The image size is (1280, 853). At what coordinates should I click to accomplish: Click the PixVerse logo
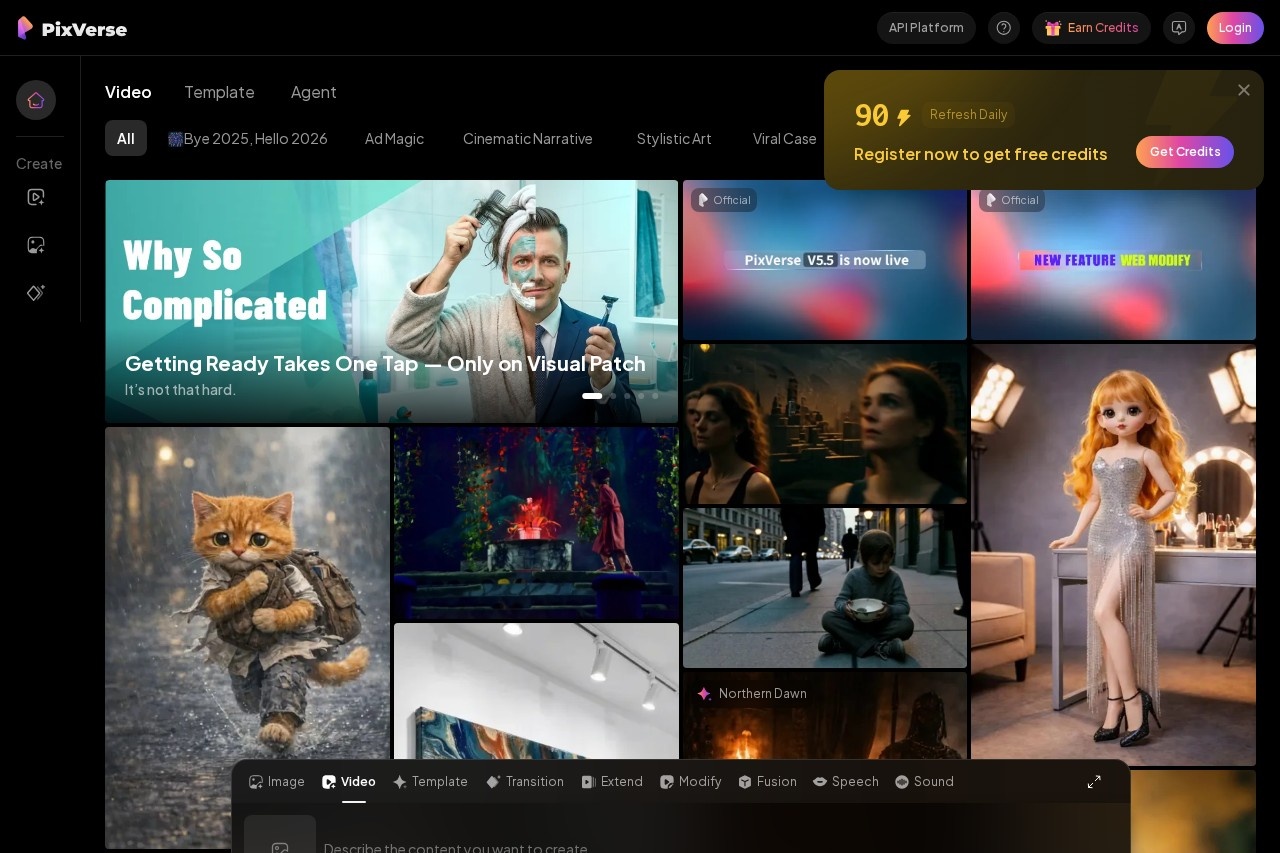click(72, 28)
